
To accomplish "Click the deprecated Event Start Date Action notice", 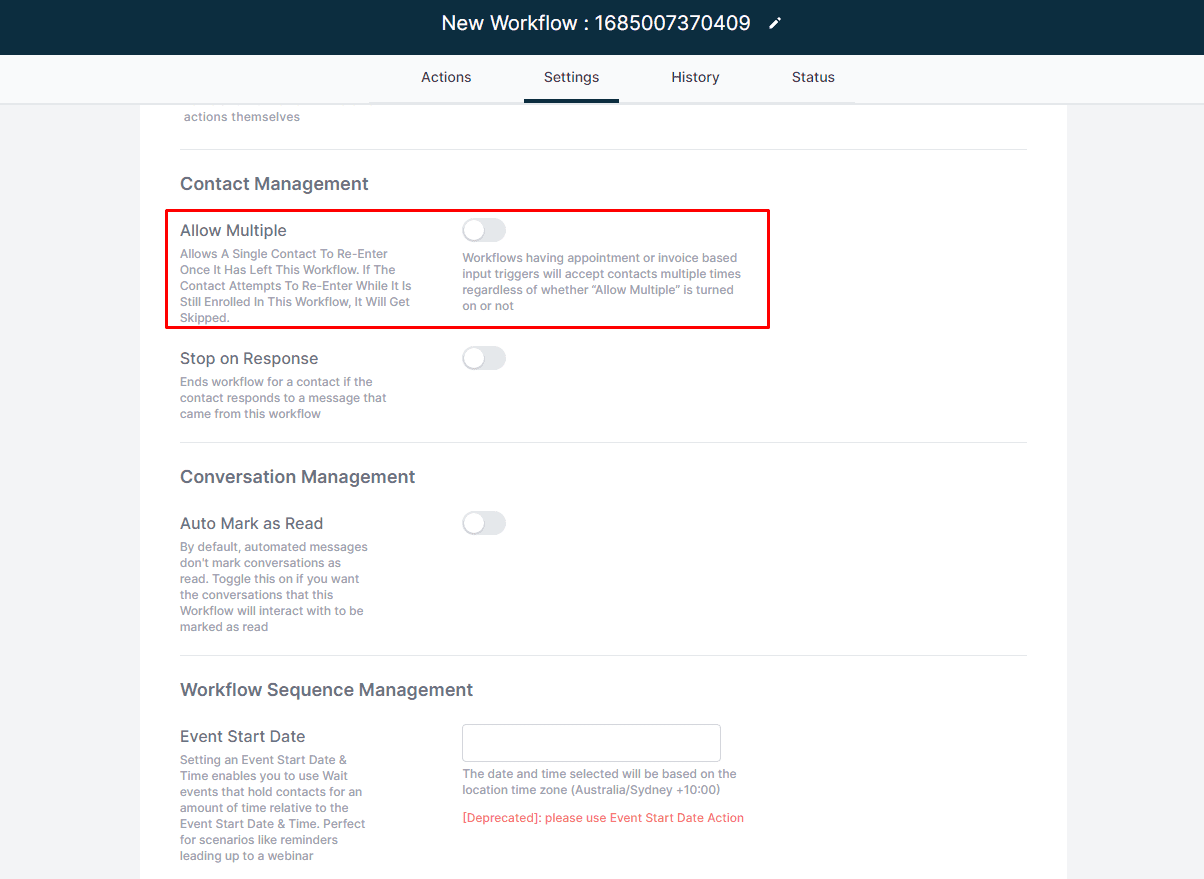I will click(x=603, y=817).
